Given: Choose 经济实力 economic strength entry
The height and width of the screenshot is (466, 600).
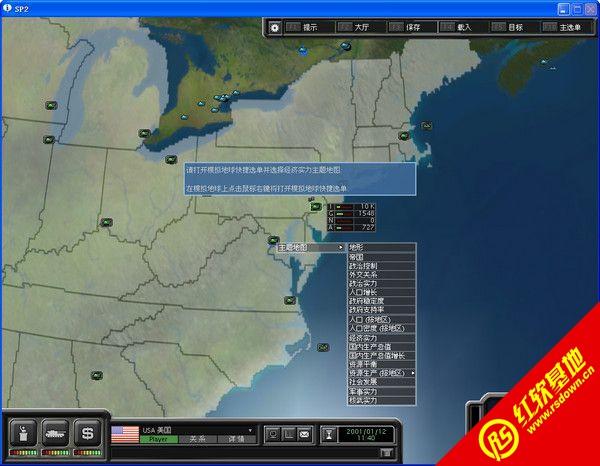Looking at the screenshot, I should click(382, 338).
